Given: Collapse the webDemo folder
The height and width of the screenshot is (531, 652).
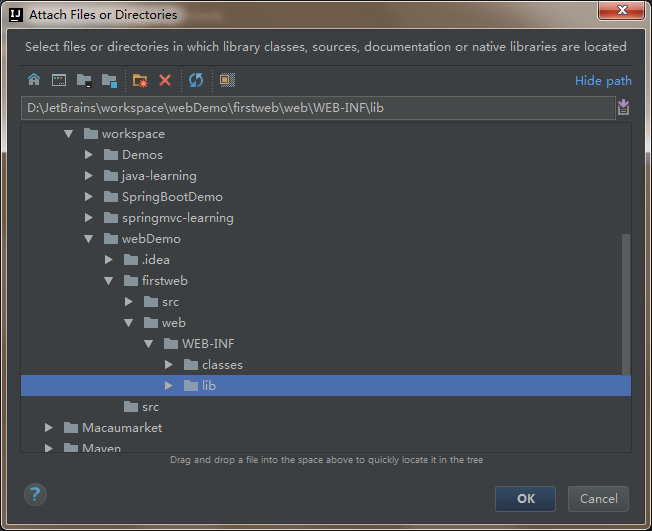Looking at the screenshot, I should pos(89,239).
